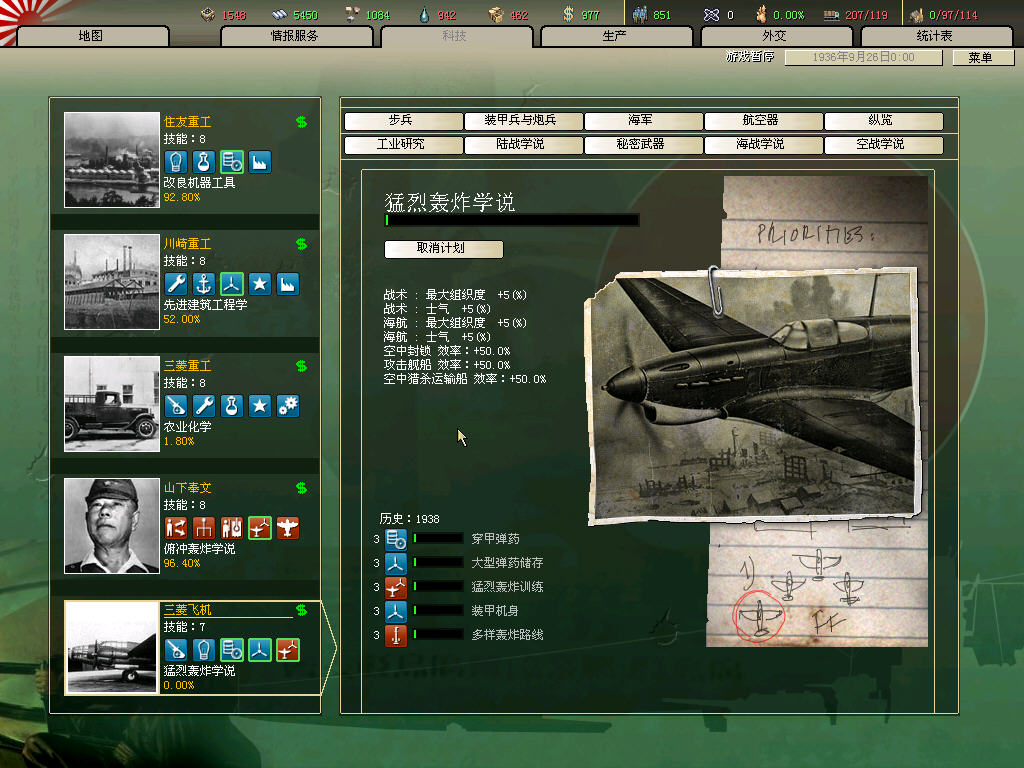
Task: Click 住友重工 factory specialty icon
Action: 260,162
